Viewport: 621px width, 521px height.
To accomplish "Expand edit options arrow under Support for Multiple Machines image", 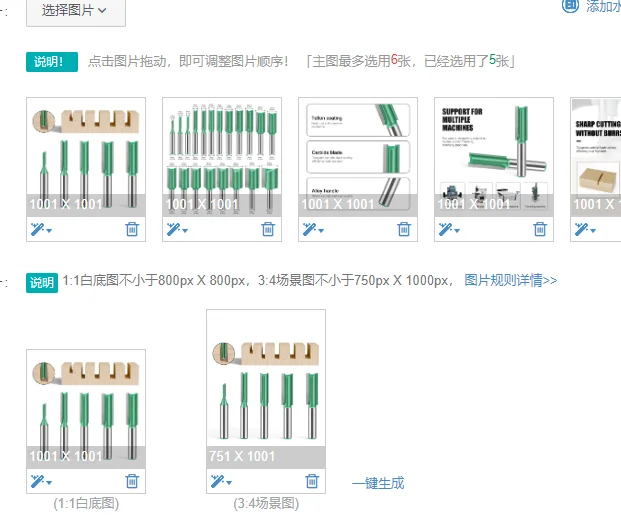I will [x=457, y=230].
